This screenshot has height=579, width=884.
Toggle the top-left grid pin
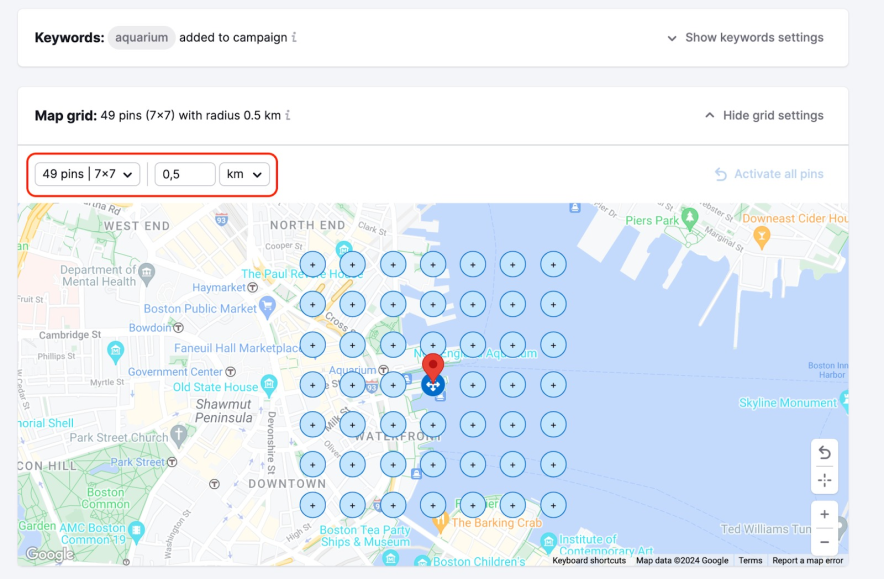[x=313, y=264]
